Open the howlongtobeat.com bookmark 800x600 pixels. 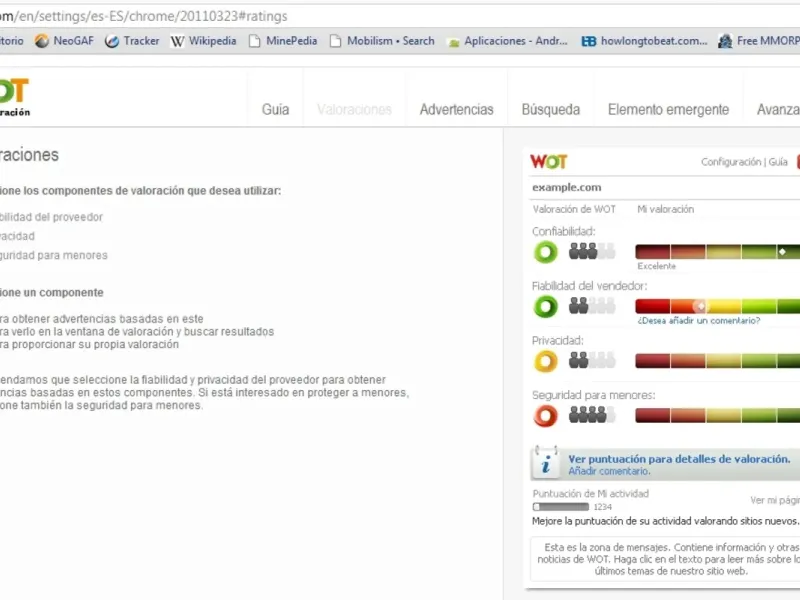644,41
